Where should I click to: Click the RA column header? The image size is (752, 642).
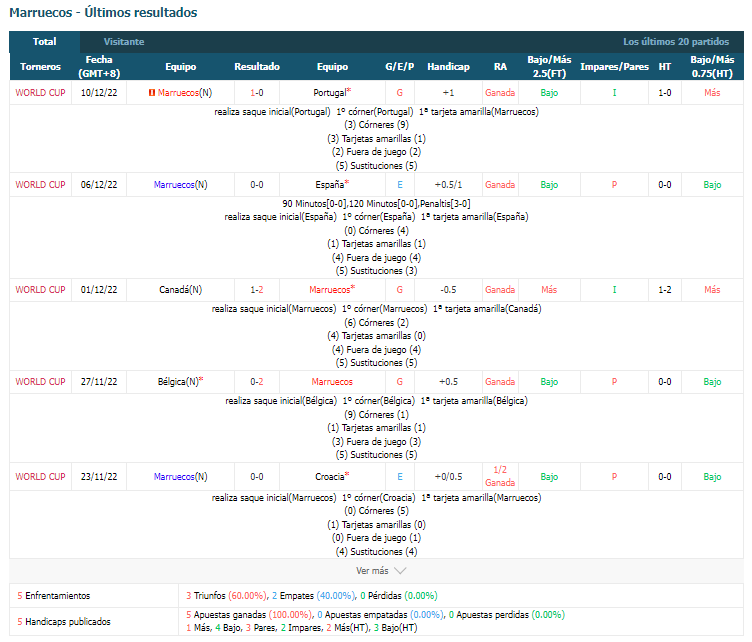tap(500, 67)
